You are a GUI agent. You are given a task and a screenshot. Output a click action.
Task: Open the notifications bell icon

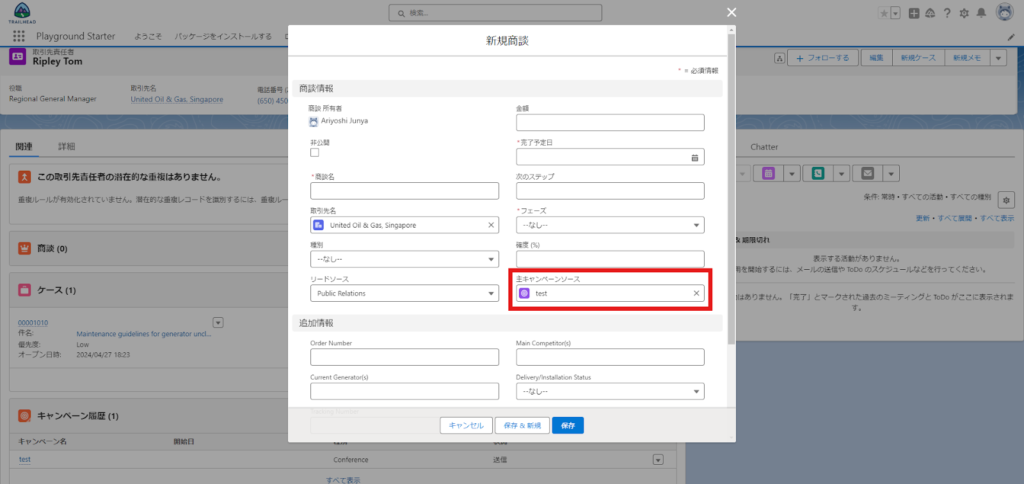click(x=980, y=13)
